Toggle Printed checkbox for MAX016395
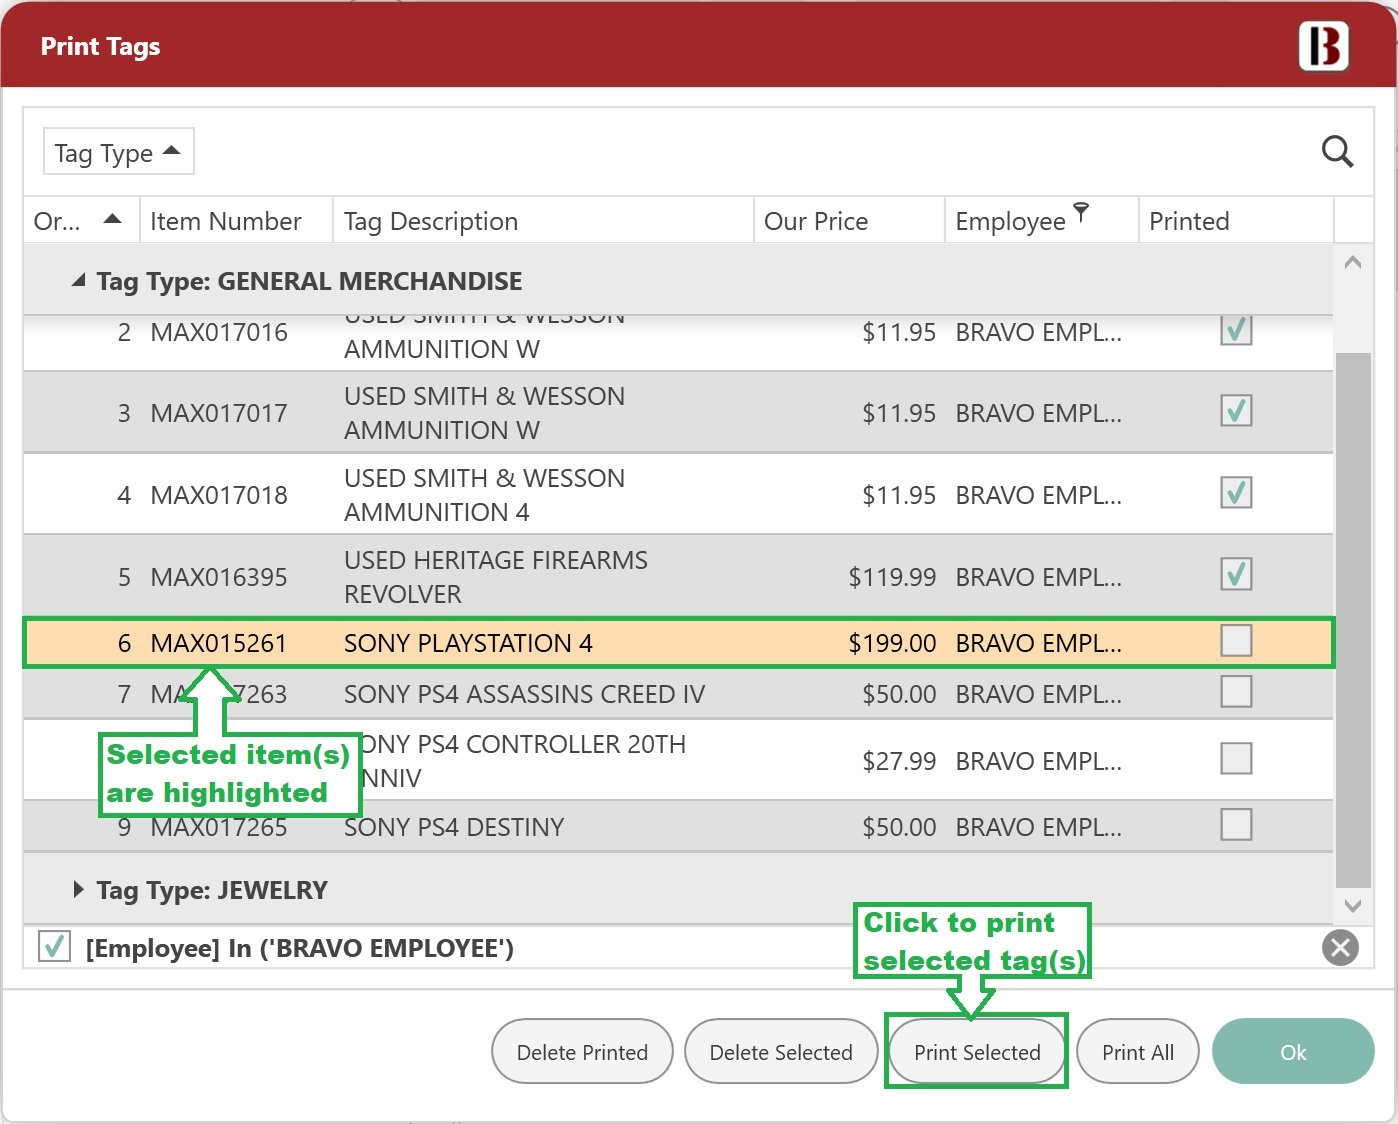 [1236, 575]
